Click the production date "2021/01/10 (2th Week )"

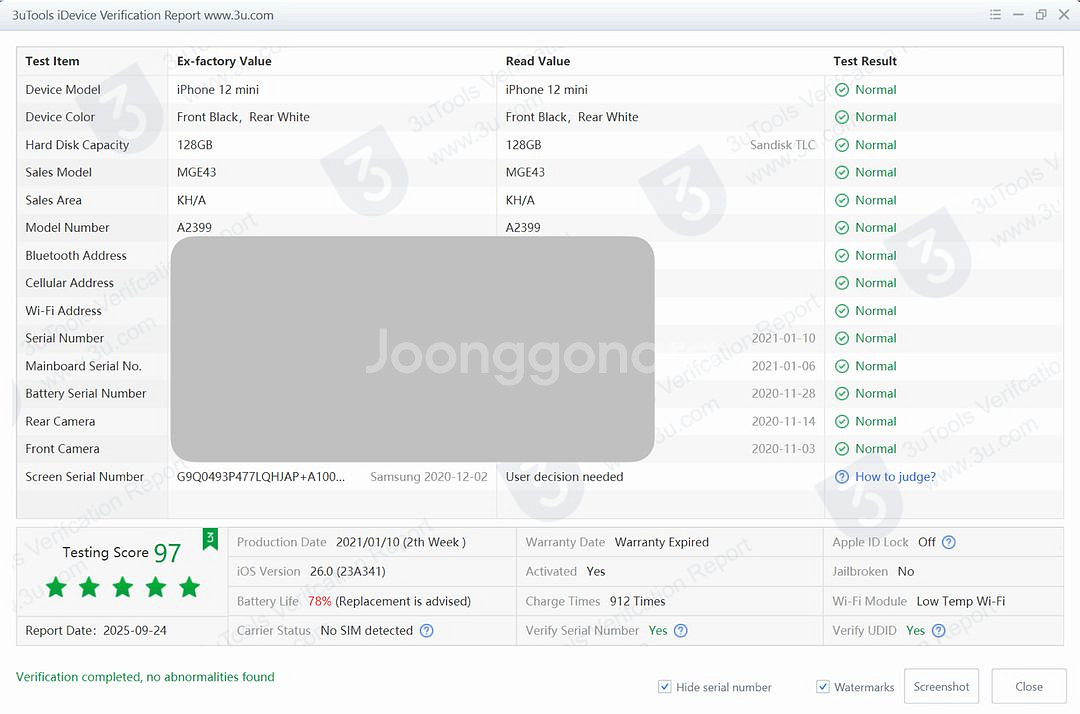pos(401,543)
